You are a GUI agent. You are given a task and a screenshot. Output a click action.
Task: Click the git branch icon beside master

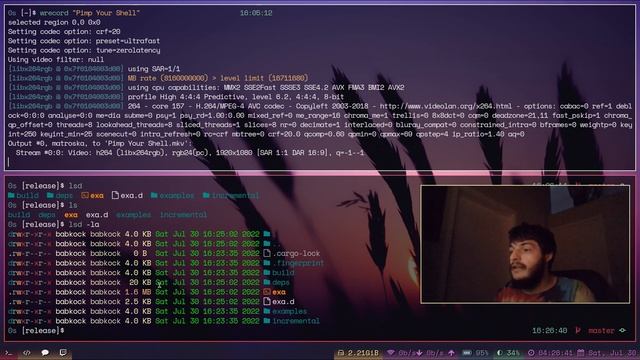coord(578,330)
